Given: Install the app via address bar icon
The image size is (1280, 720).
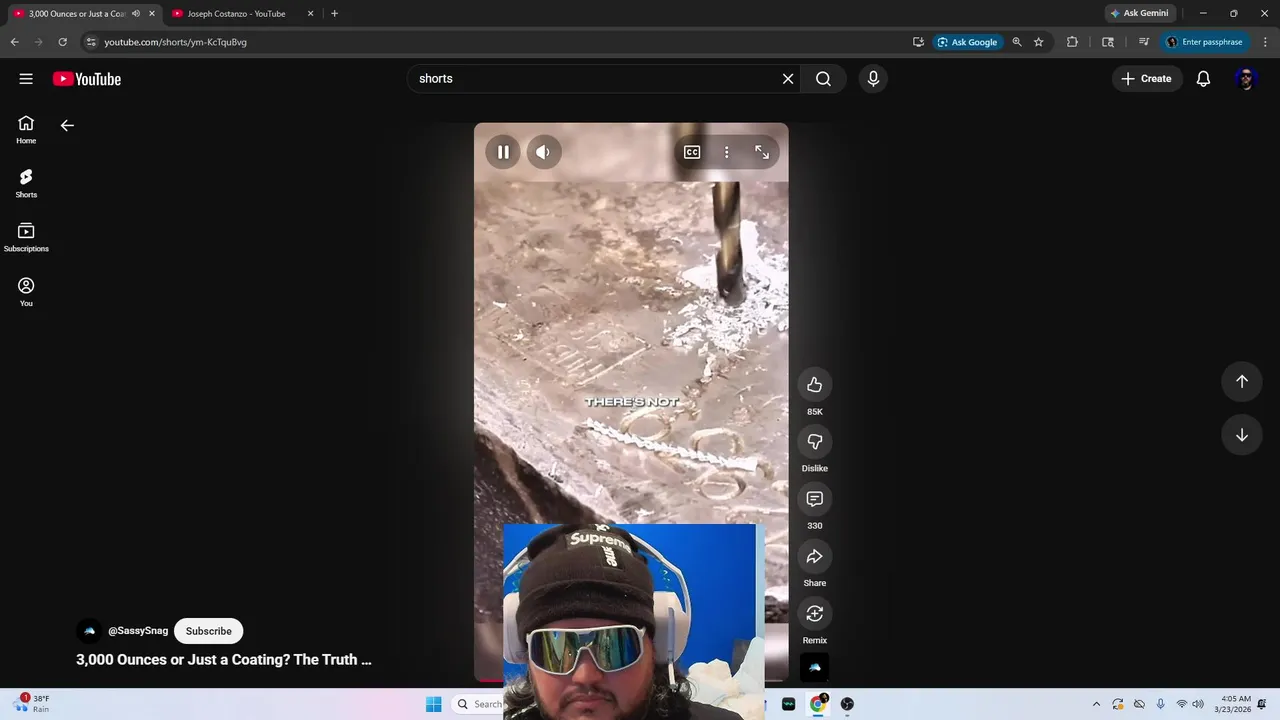Looking at the screenshot, I should [x=918, y=42].
